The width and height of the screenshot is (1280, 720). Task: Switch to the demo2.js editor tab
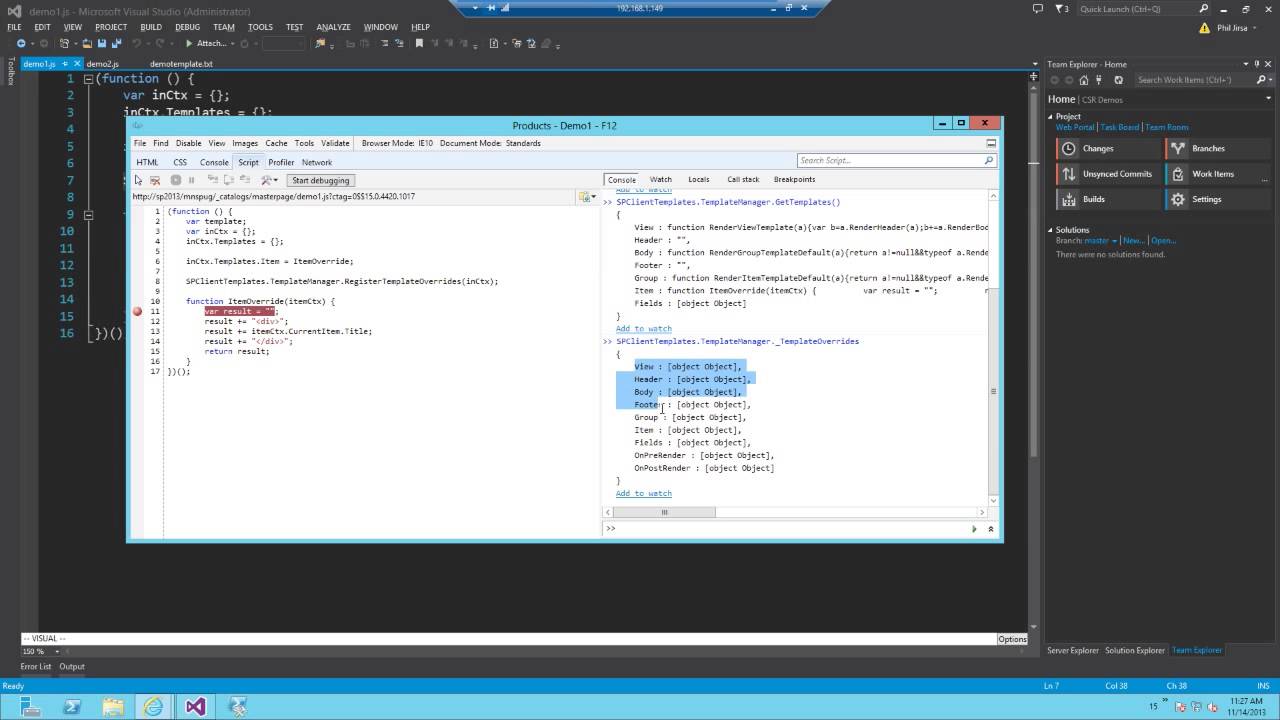[x=102, y=64]
